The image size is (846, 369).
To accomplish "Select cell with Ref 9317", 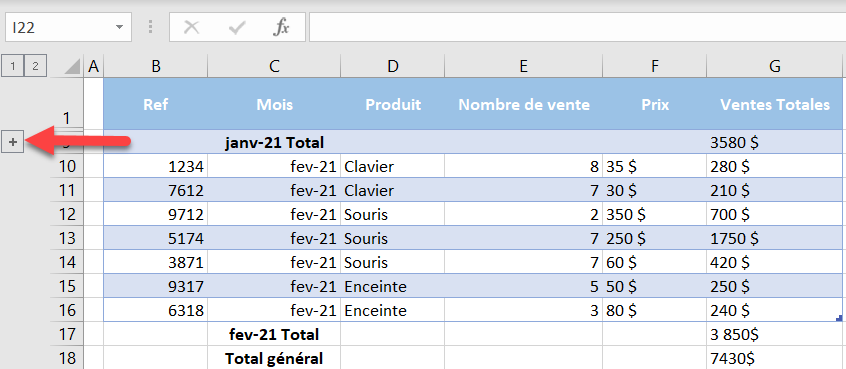I will 155,285.
